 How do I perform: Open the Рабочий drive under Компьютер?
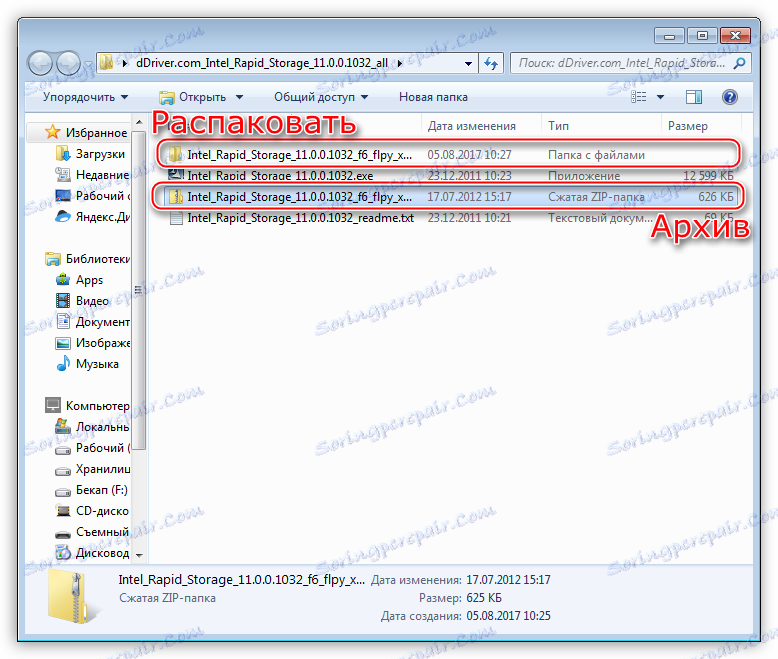tap(92, 448)
